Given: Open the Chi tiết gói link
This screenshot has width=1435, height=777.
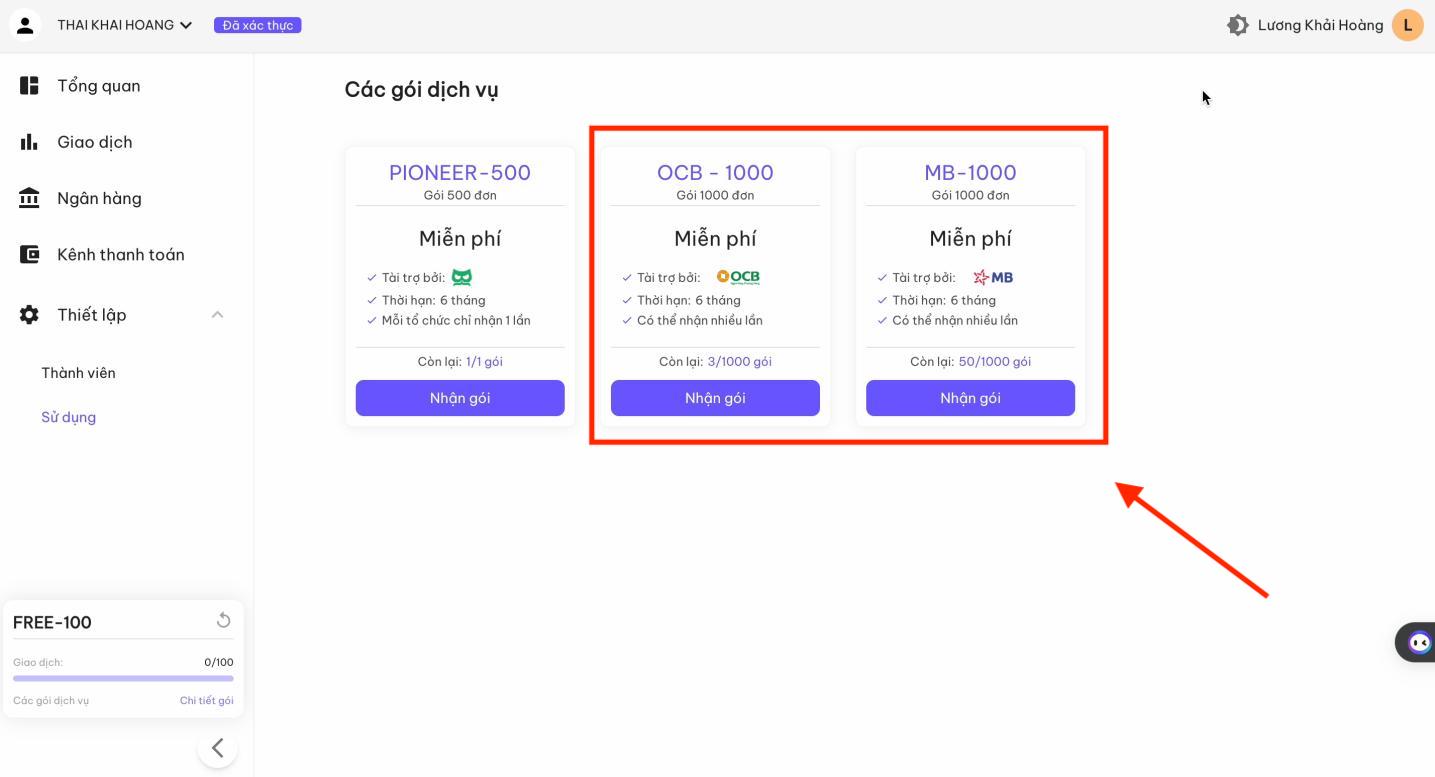Looking at the screenshot, I should click(x=206, y=701).
